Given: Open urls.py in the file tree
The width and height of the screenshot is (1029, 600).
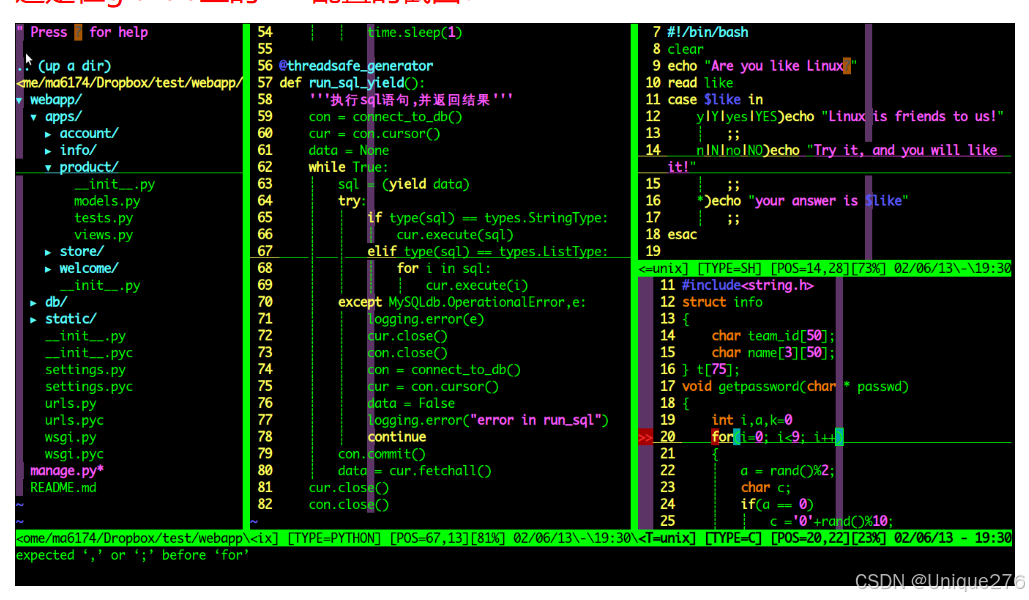Looking at the screenshot, I should [x=70, y=404].
